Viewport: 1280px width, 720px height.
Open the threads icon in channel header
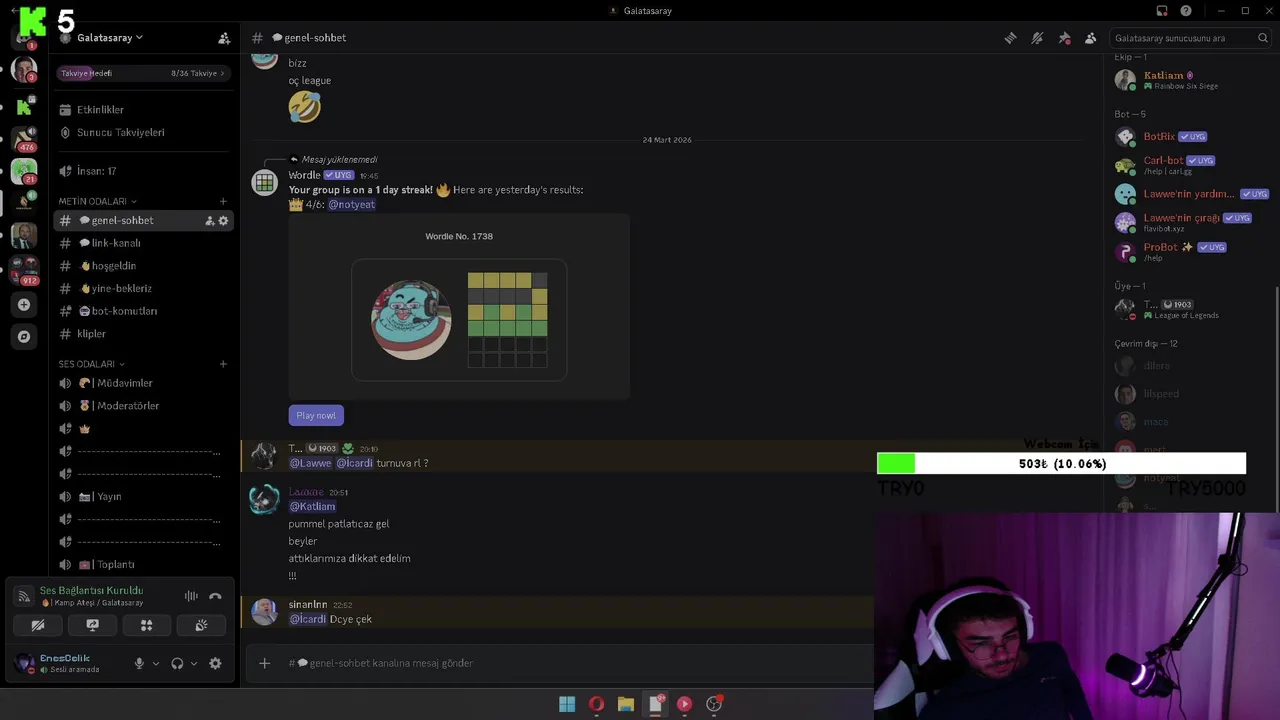(x=1011, y=38)
